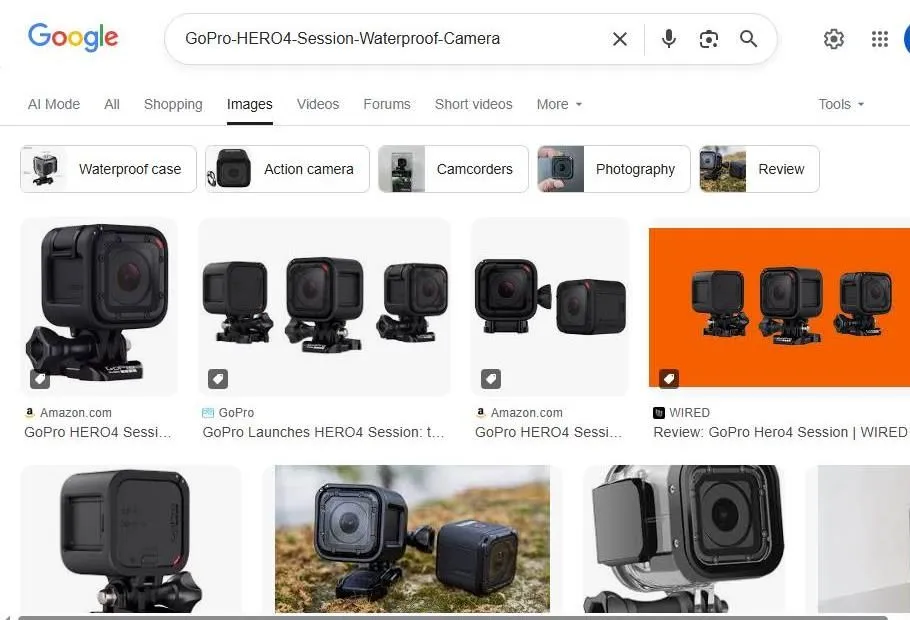Click product tag on second Amazon image
The height and width of the screenshot is (620, 910).
(491, 379)
